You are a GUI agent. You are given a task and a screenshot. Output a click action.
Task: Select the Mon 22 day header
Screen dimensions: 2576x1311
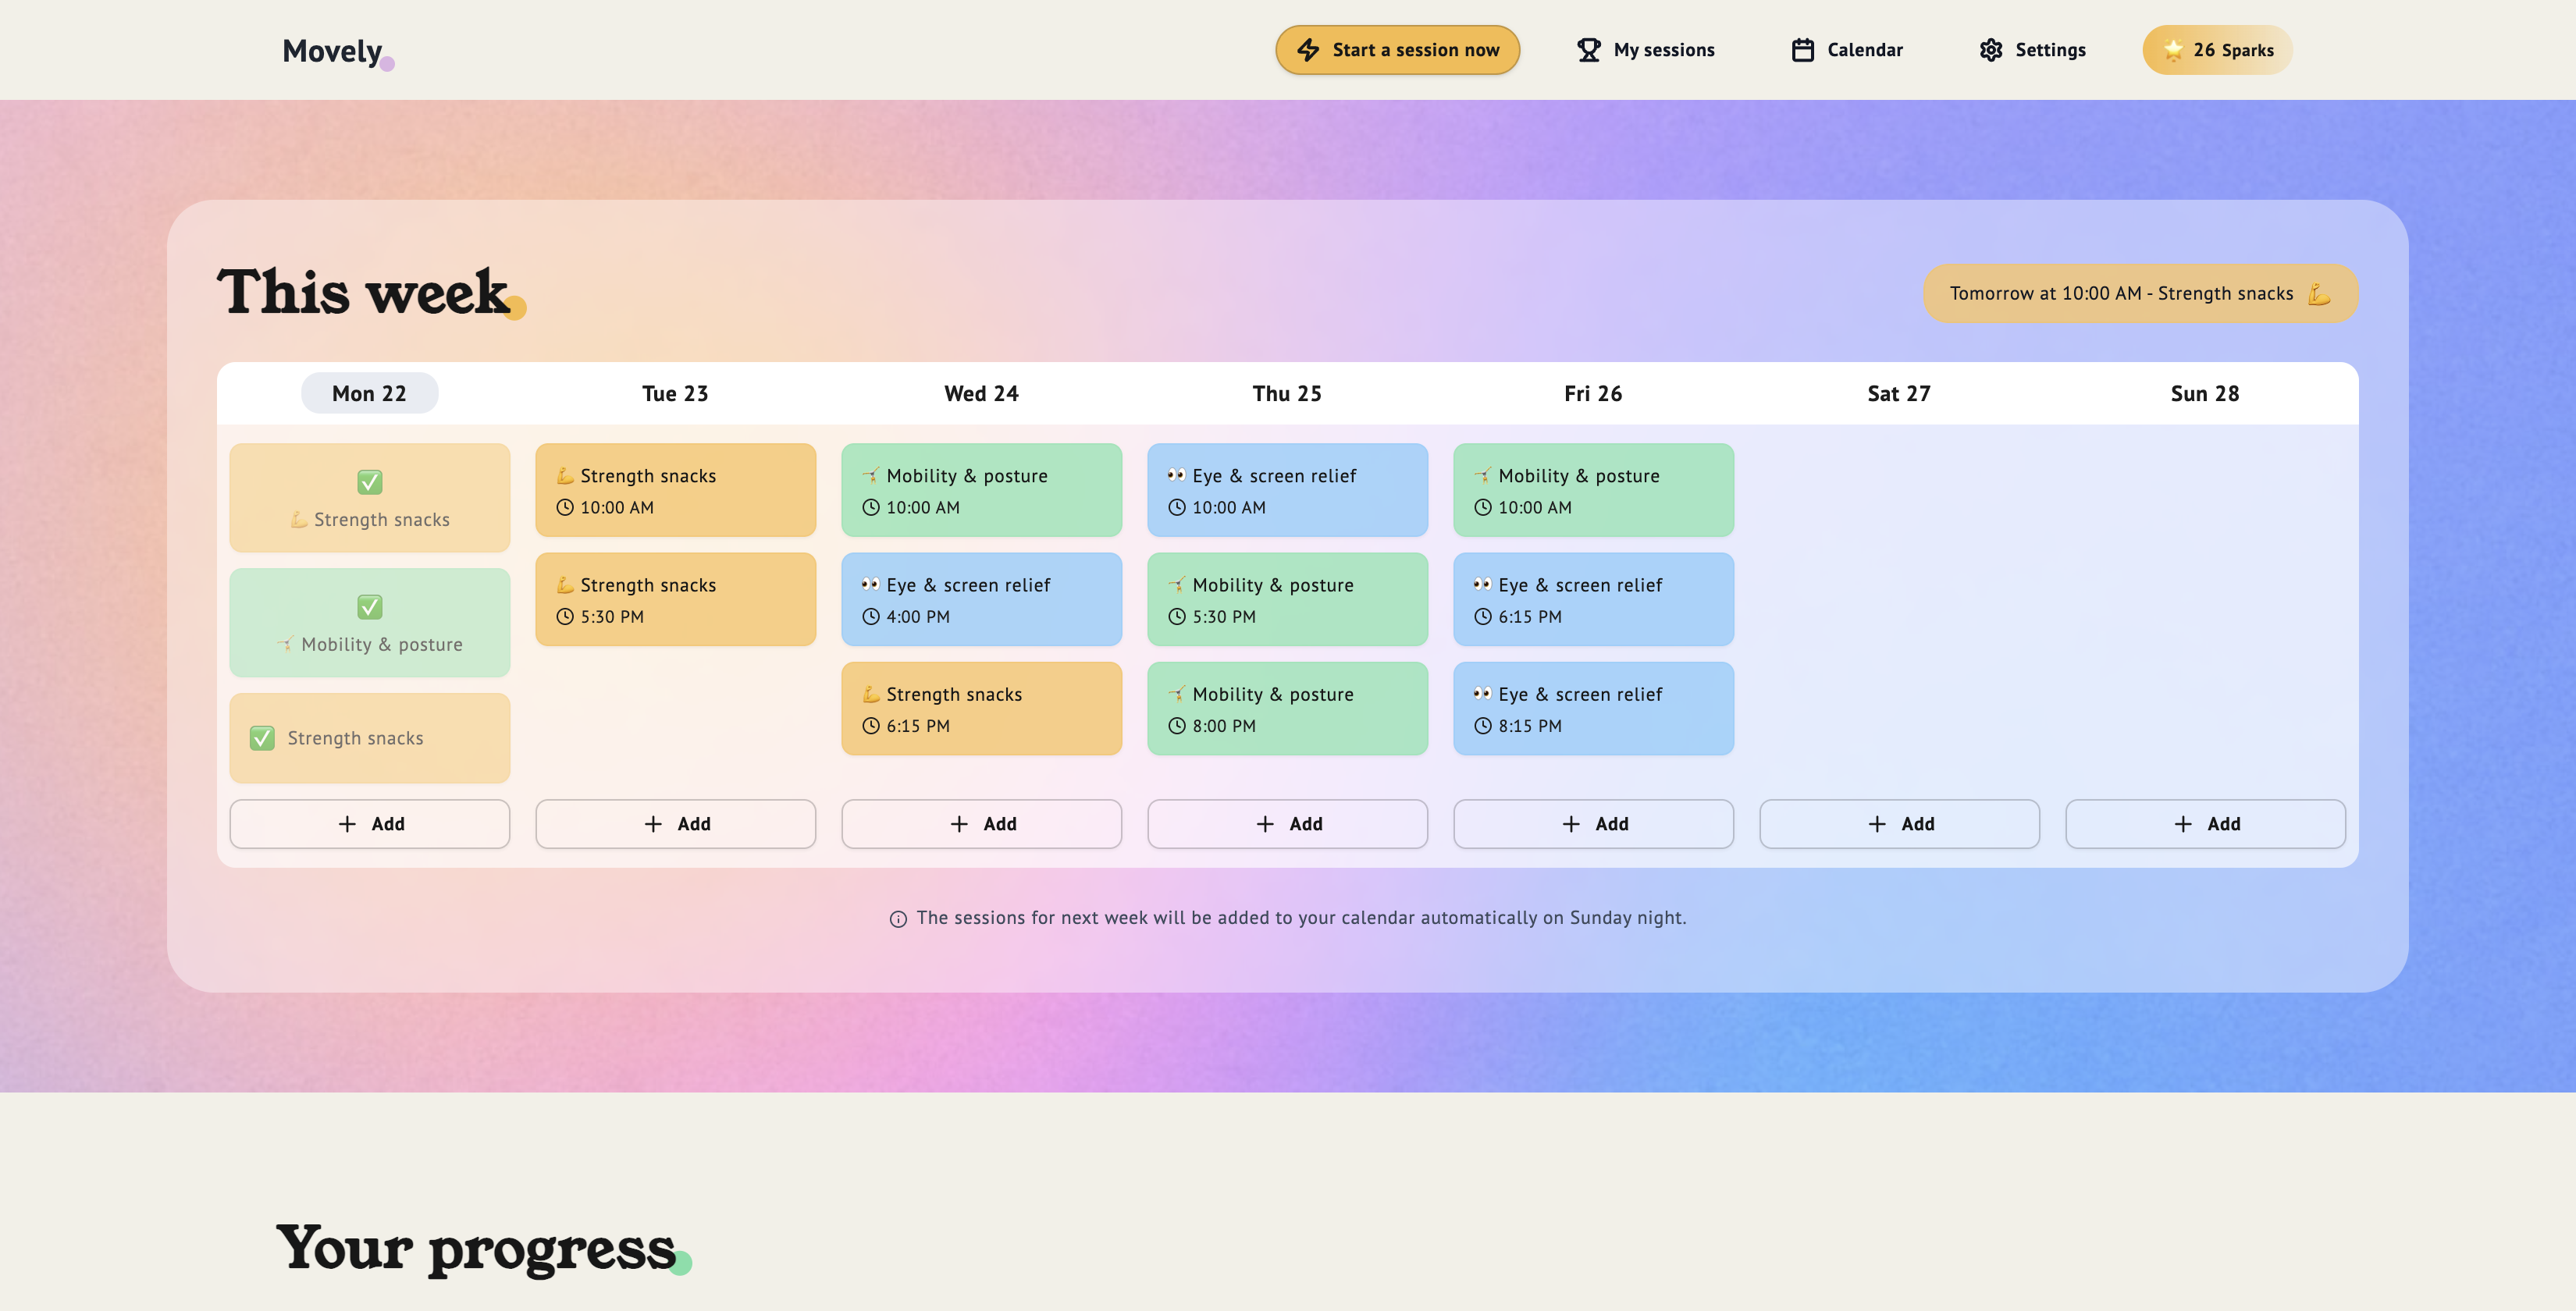click(x=369, y=394)
